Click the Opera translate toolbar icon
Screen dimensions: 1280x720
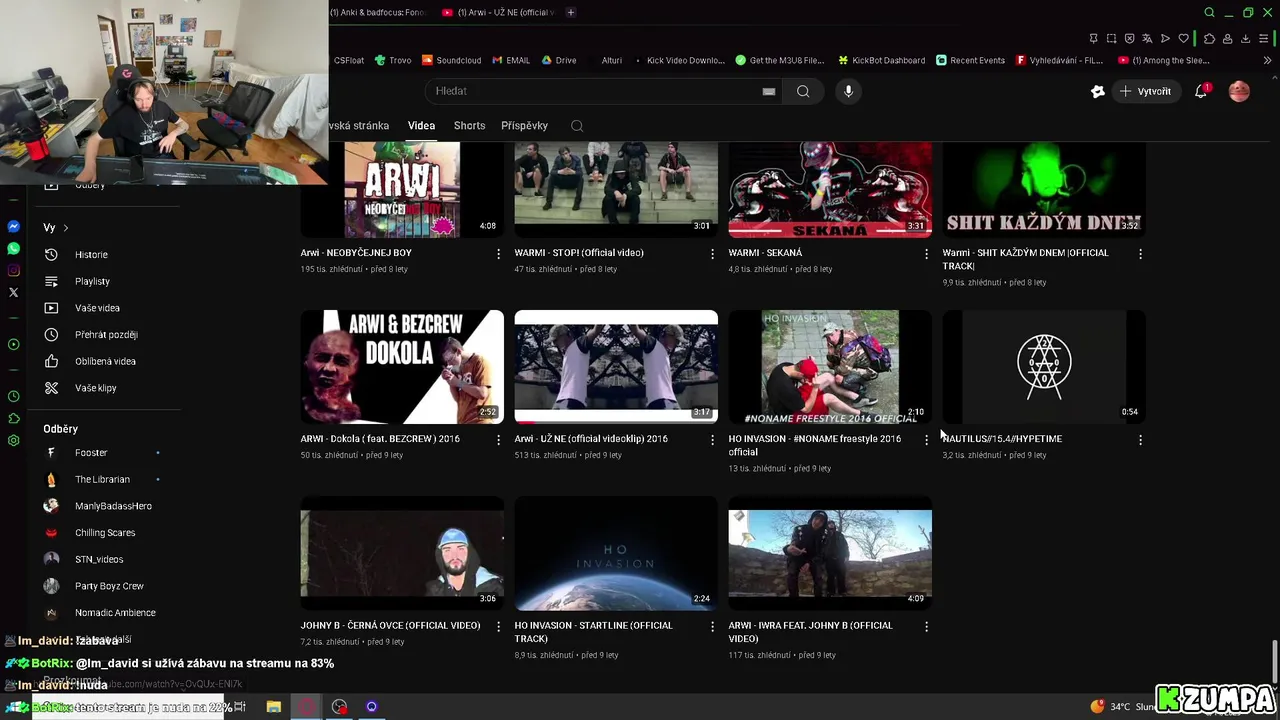tap(1147, 39)
